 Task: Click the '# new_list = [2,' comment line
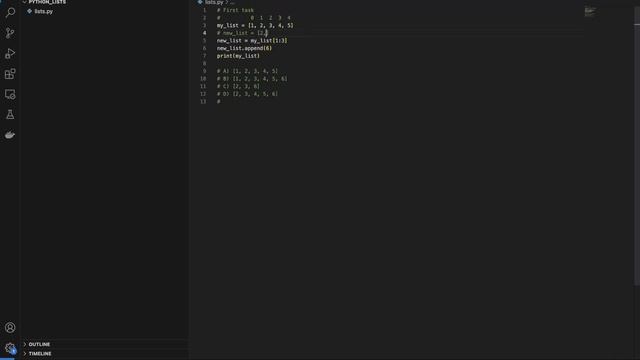(x=242, y=33)
